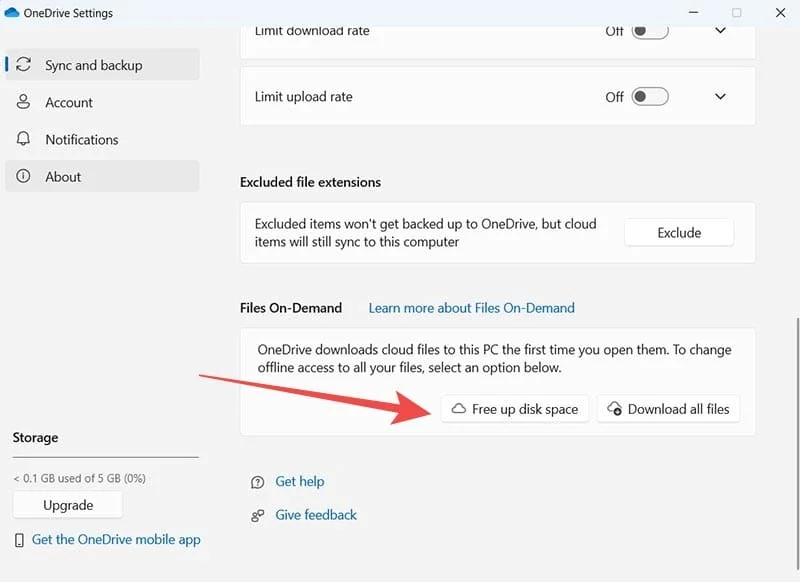Click the Account person icon in the sidebar

click(x=23, y=102)
